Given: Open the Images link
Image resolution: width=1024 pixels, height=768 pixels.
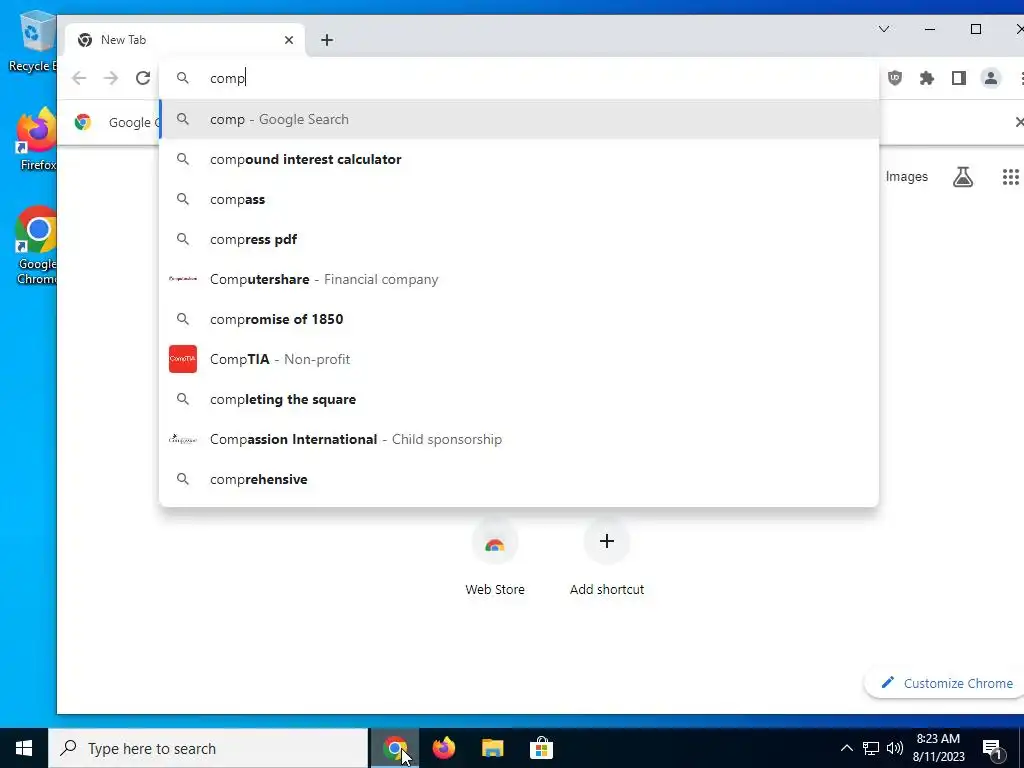Looking at the screenshot, I should point(906,177).
